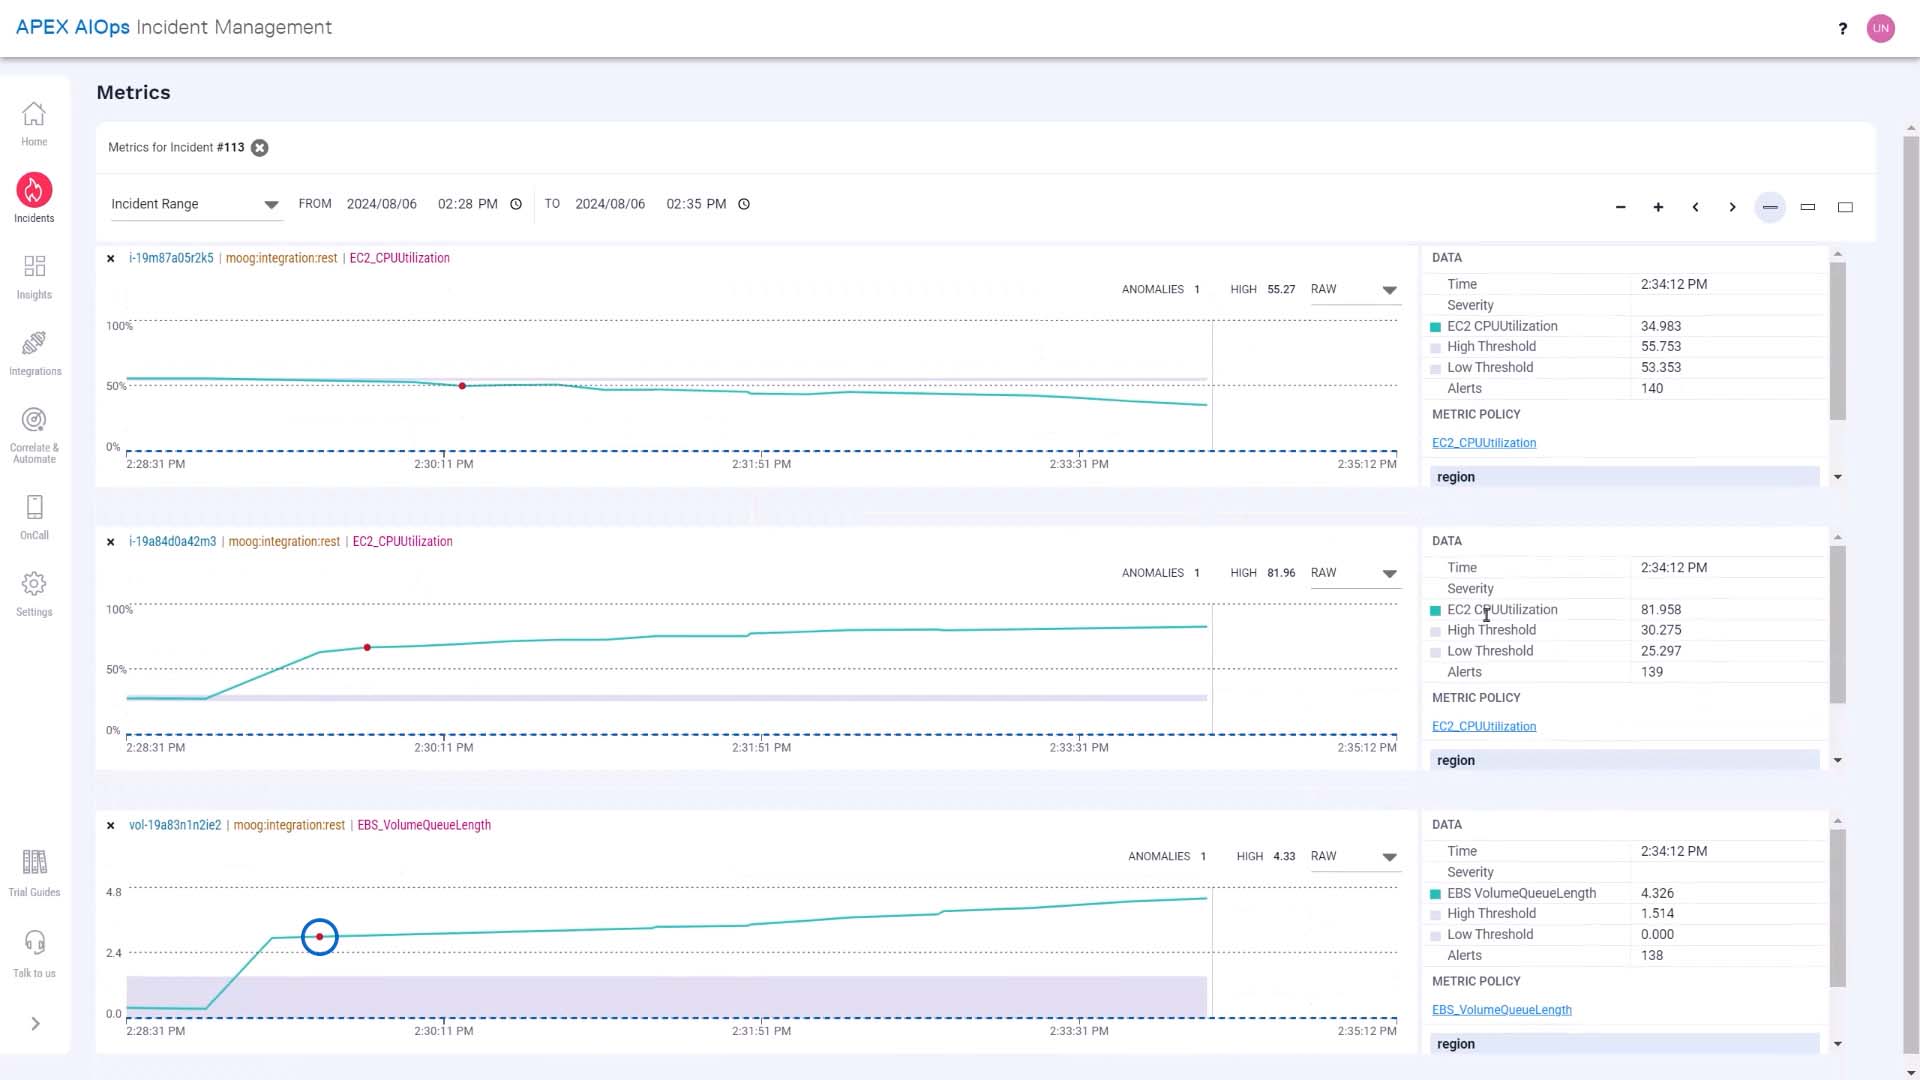
Task: Toggle EC2 CPUUtilization series in first data panel
Action: pos(1436,327)
